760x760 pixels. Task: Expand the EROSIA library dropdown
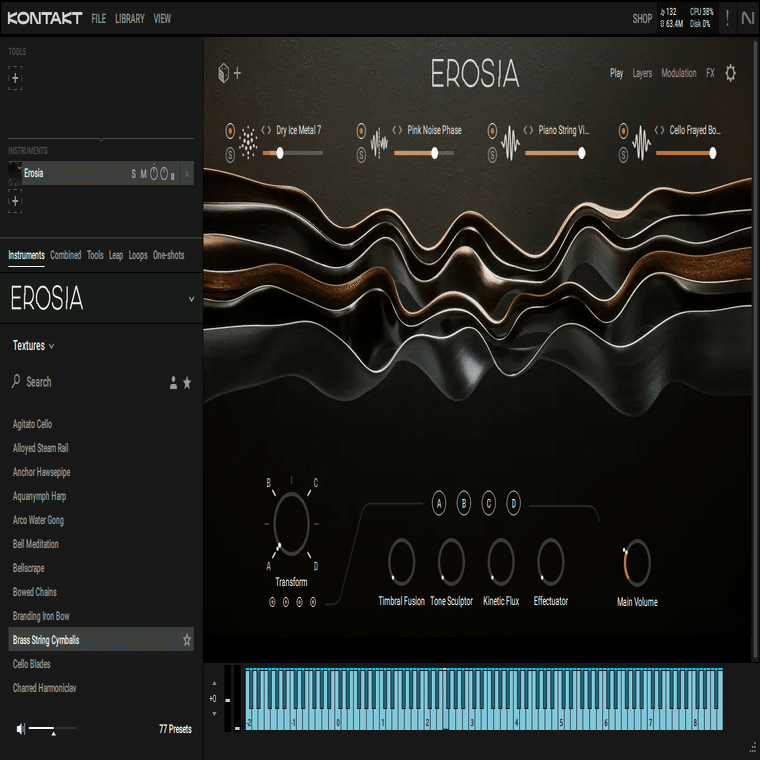click(x=191, y=299)
